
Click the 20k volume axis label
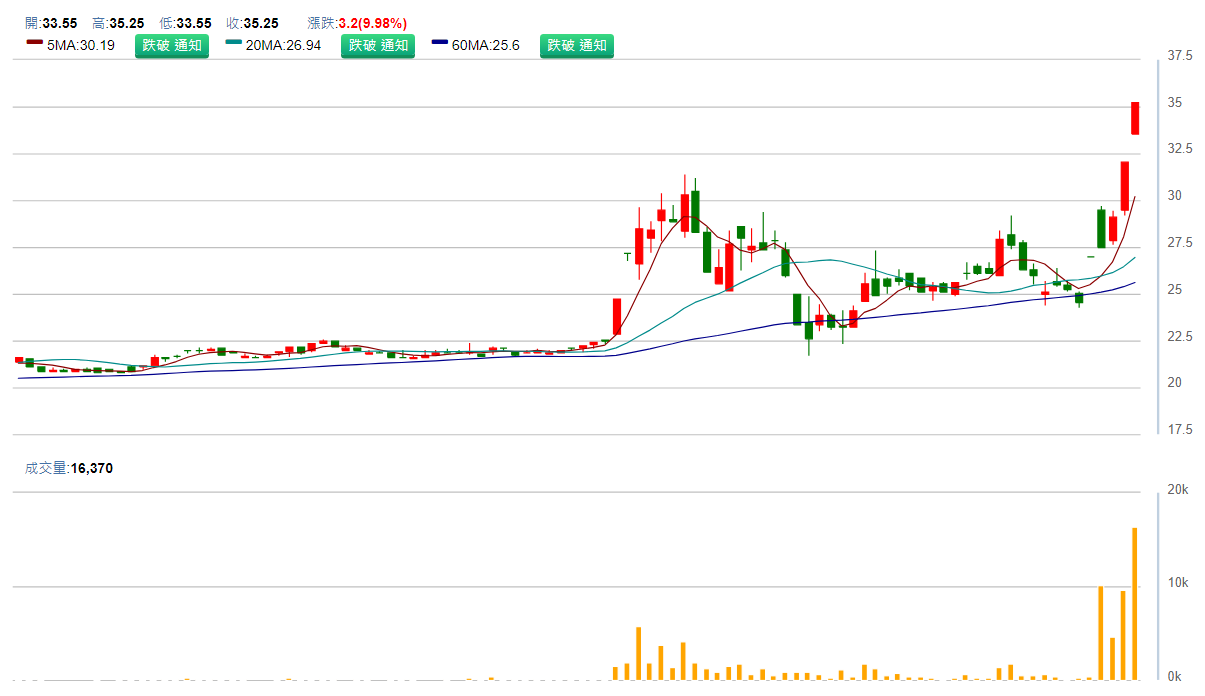click(1178, 490)
